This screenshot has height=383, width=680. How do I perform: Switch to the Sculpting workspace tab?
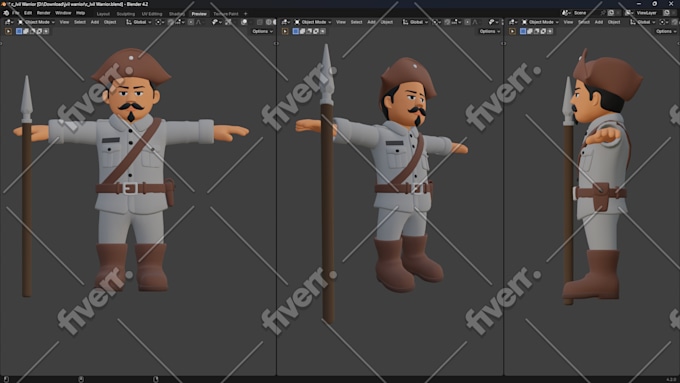pyautogui.click(x=126, y=14)
